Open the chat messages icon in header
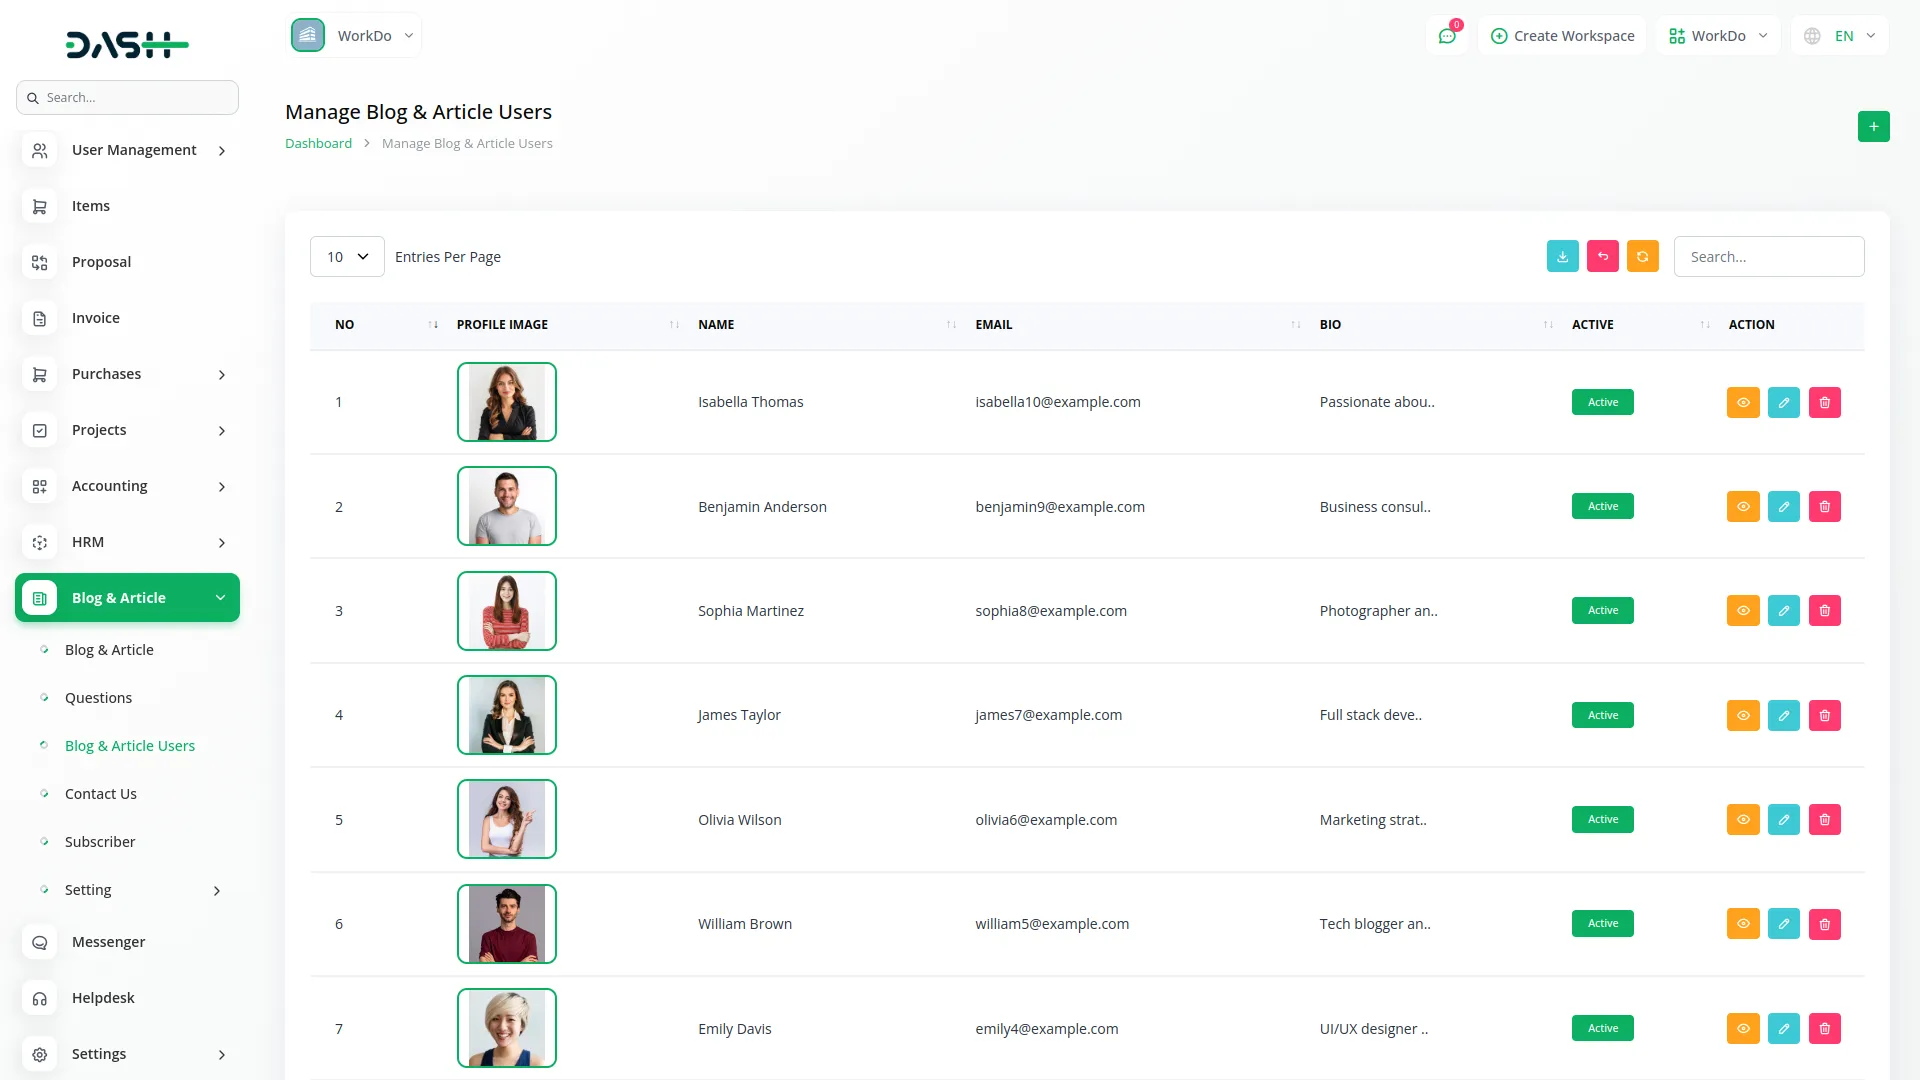The image size is (1920, 1080). pyautogui.click(x=1446, y=36)
